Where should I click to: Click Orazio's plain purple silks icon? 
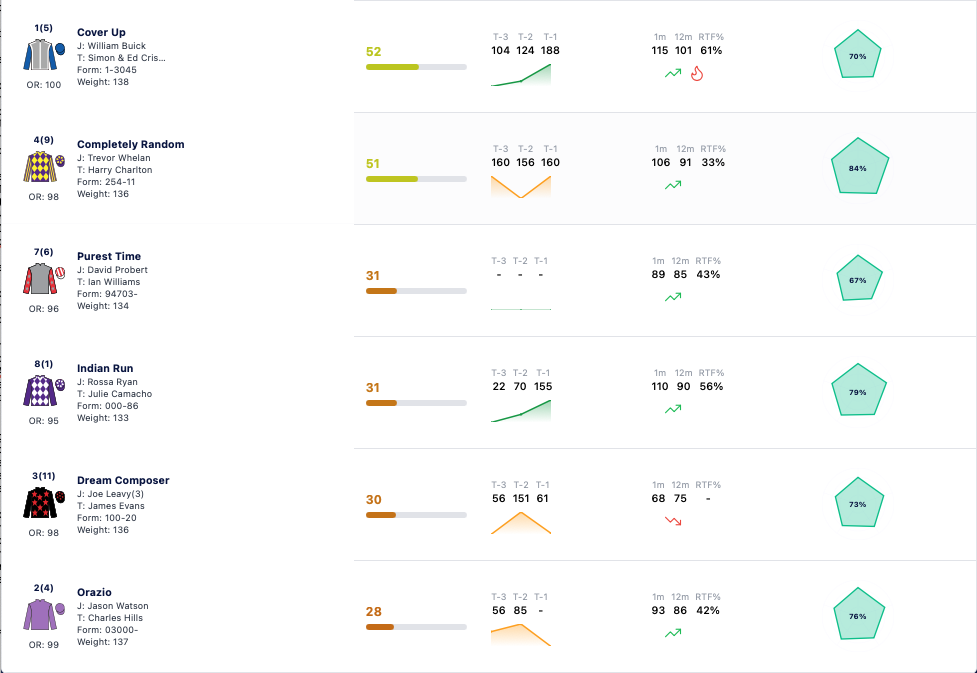click(44, 614)
